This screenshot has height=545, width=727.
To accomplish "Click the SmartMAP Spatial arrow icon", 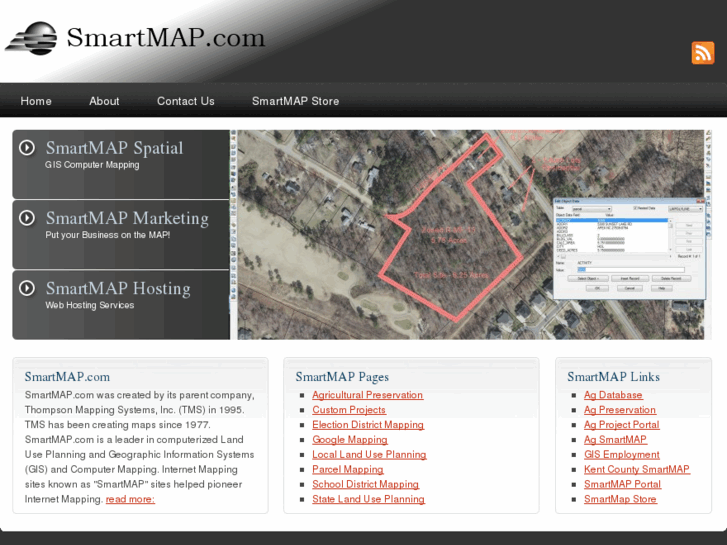I will (27, 148).
